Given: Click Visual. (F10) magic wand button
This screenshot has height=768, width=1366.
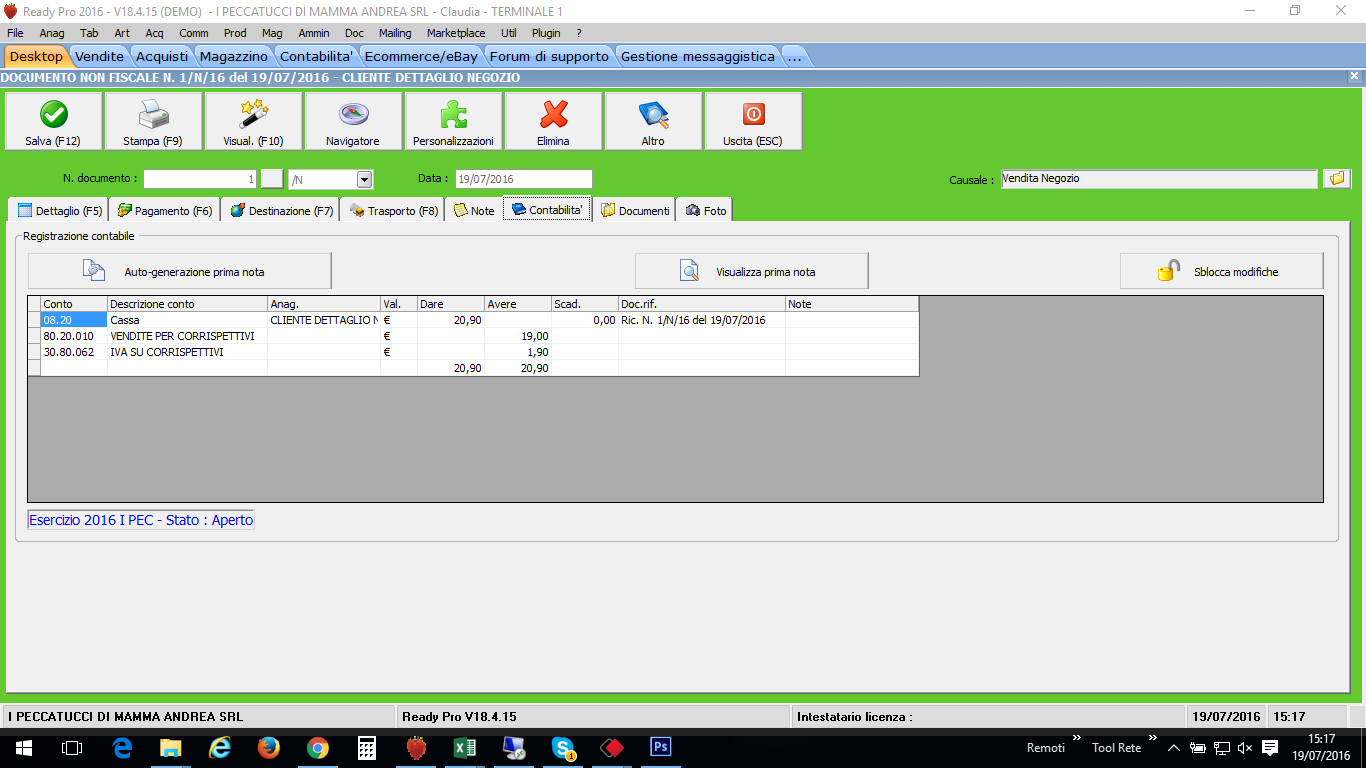Looking at the screenshot, I should (253, 121).
